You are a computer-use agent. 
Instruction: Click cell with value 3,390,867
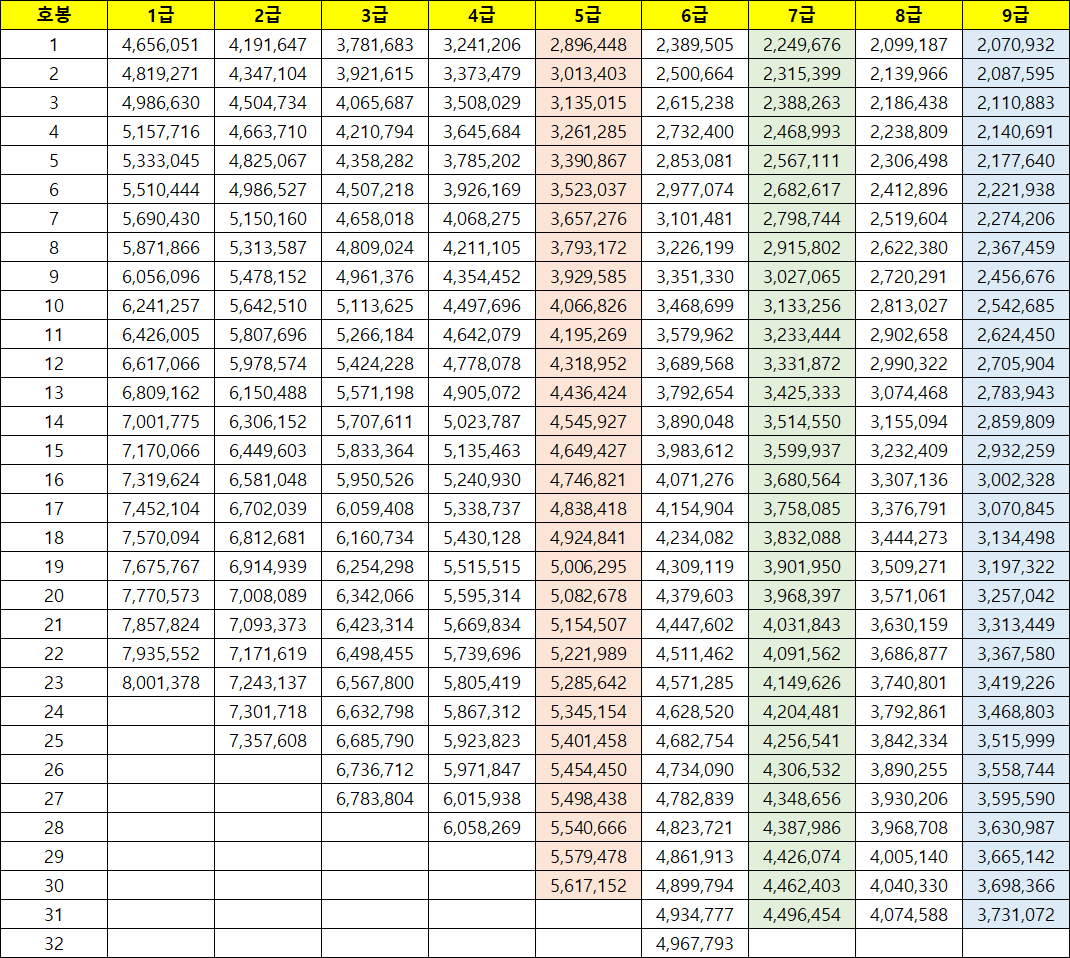588,160
